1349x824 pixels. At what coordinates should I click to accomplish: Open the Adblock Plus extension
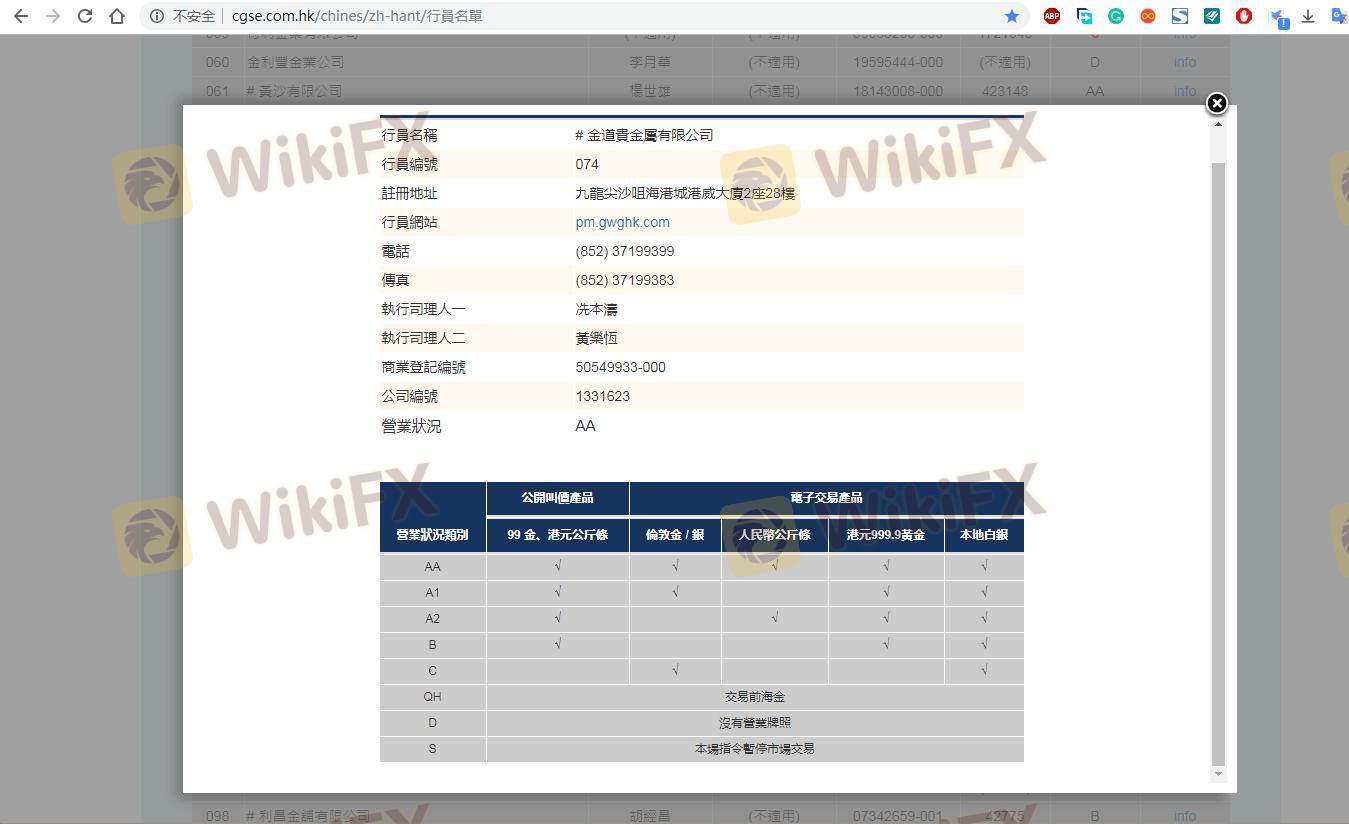pos(1052,16)
